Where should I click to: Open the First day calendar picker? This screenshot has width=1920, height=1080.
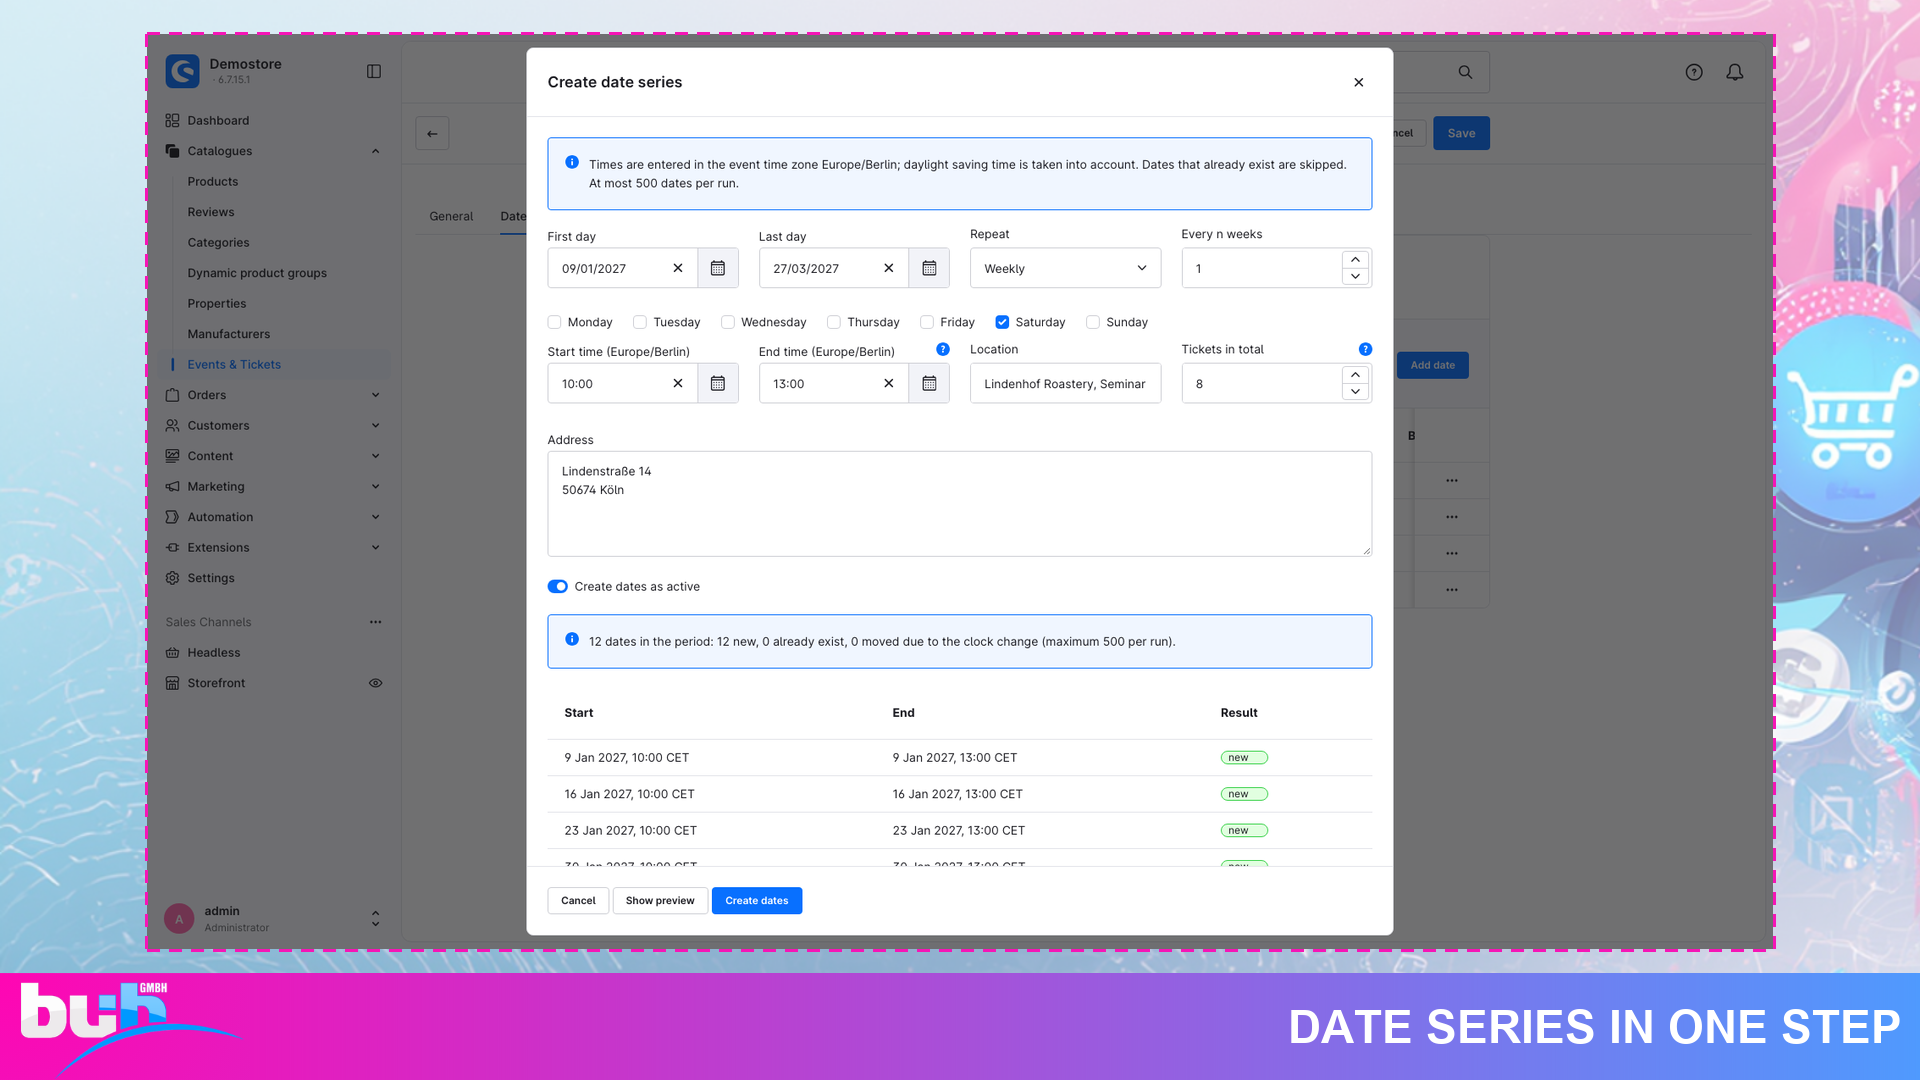click(717, 268)
